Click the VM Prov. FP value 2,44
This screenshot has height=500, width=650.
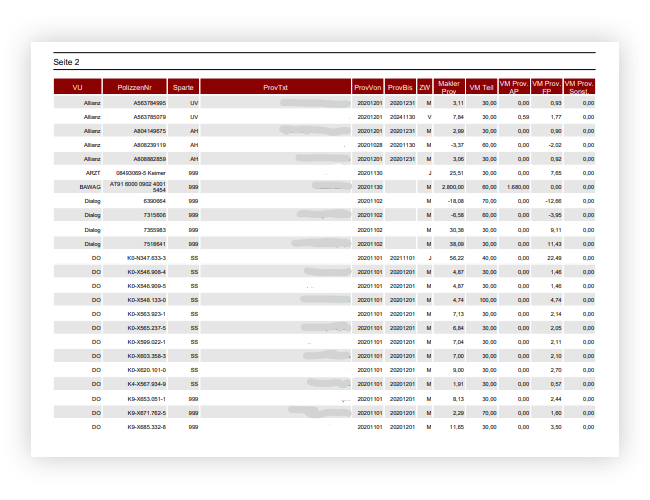(556, 399)
